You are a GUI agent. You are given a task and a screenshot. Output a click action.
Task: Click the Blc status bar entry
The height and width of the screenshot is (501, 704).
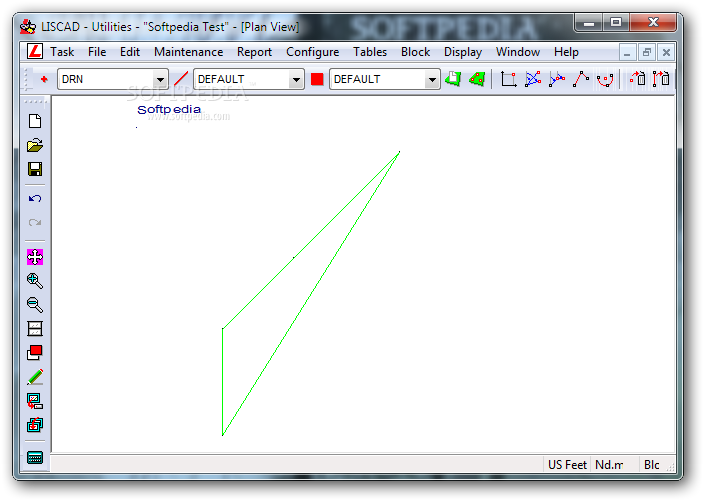(x=651, y=465)
